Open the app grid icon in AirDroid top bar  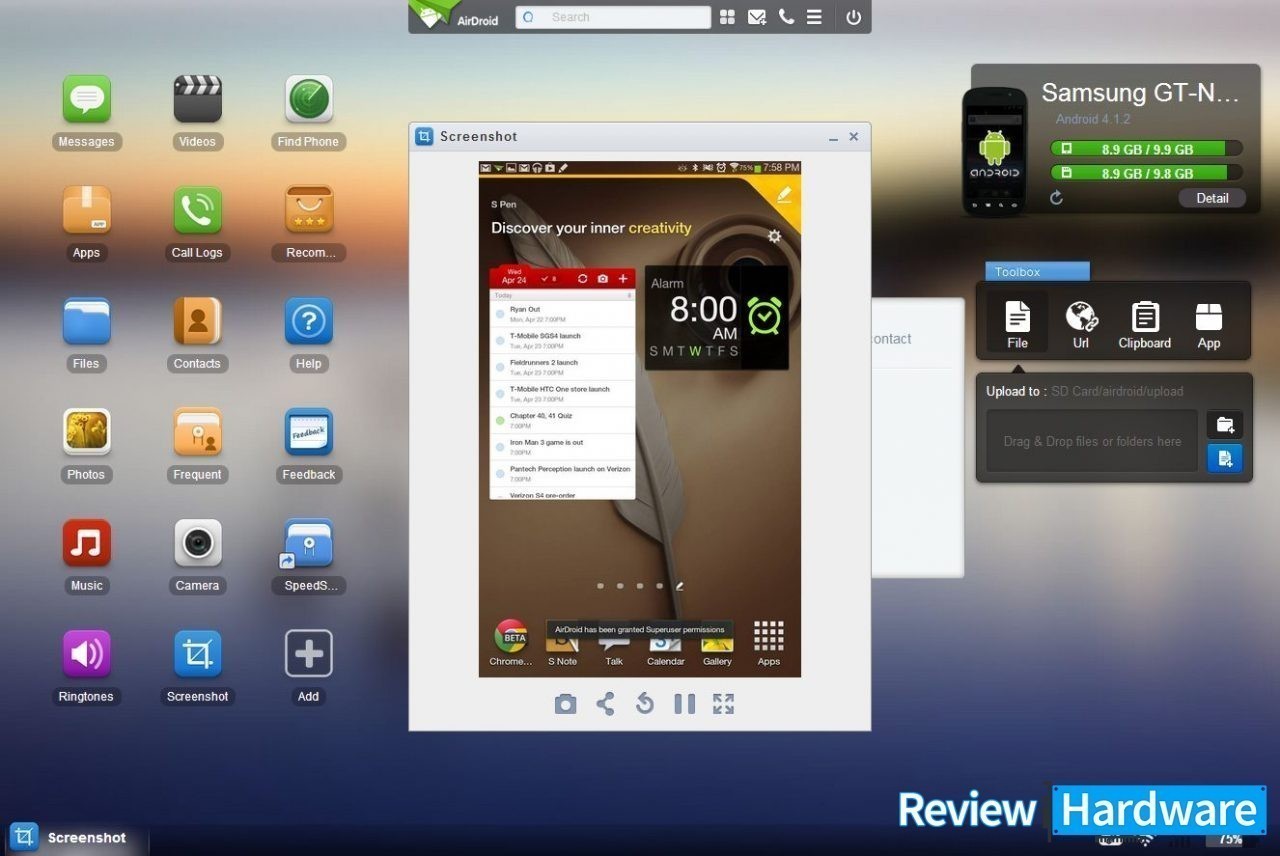point(727,17)
